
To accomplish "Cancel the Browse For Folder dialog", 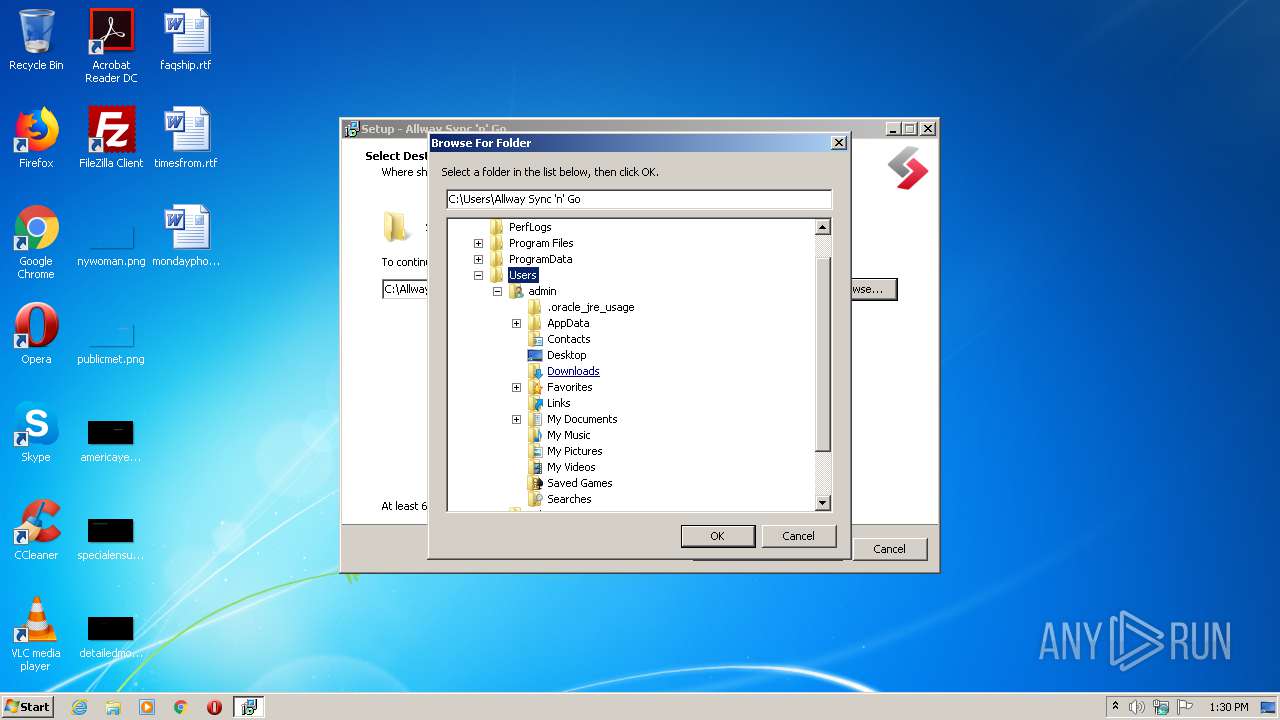I will coord(798,536).
